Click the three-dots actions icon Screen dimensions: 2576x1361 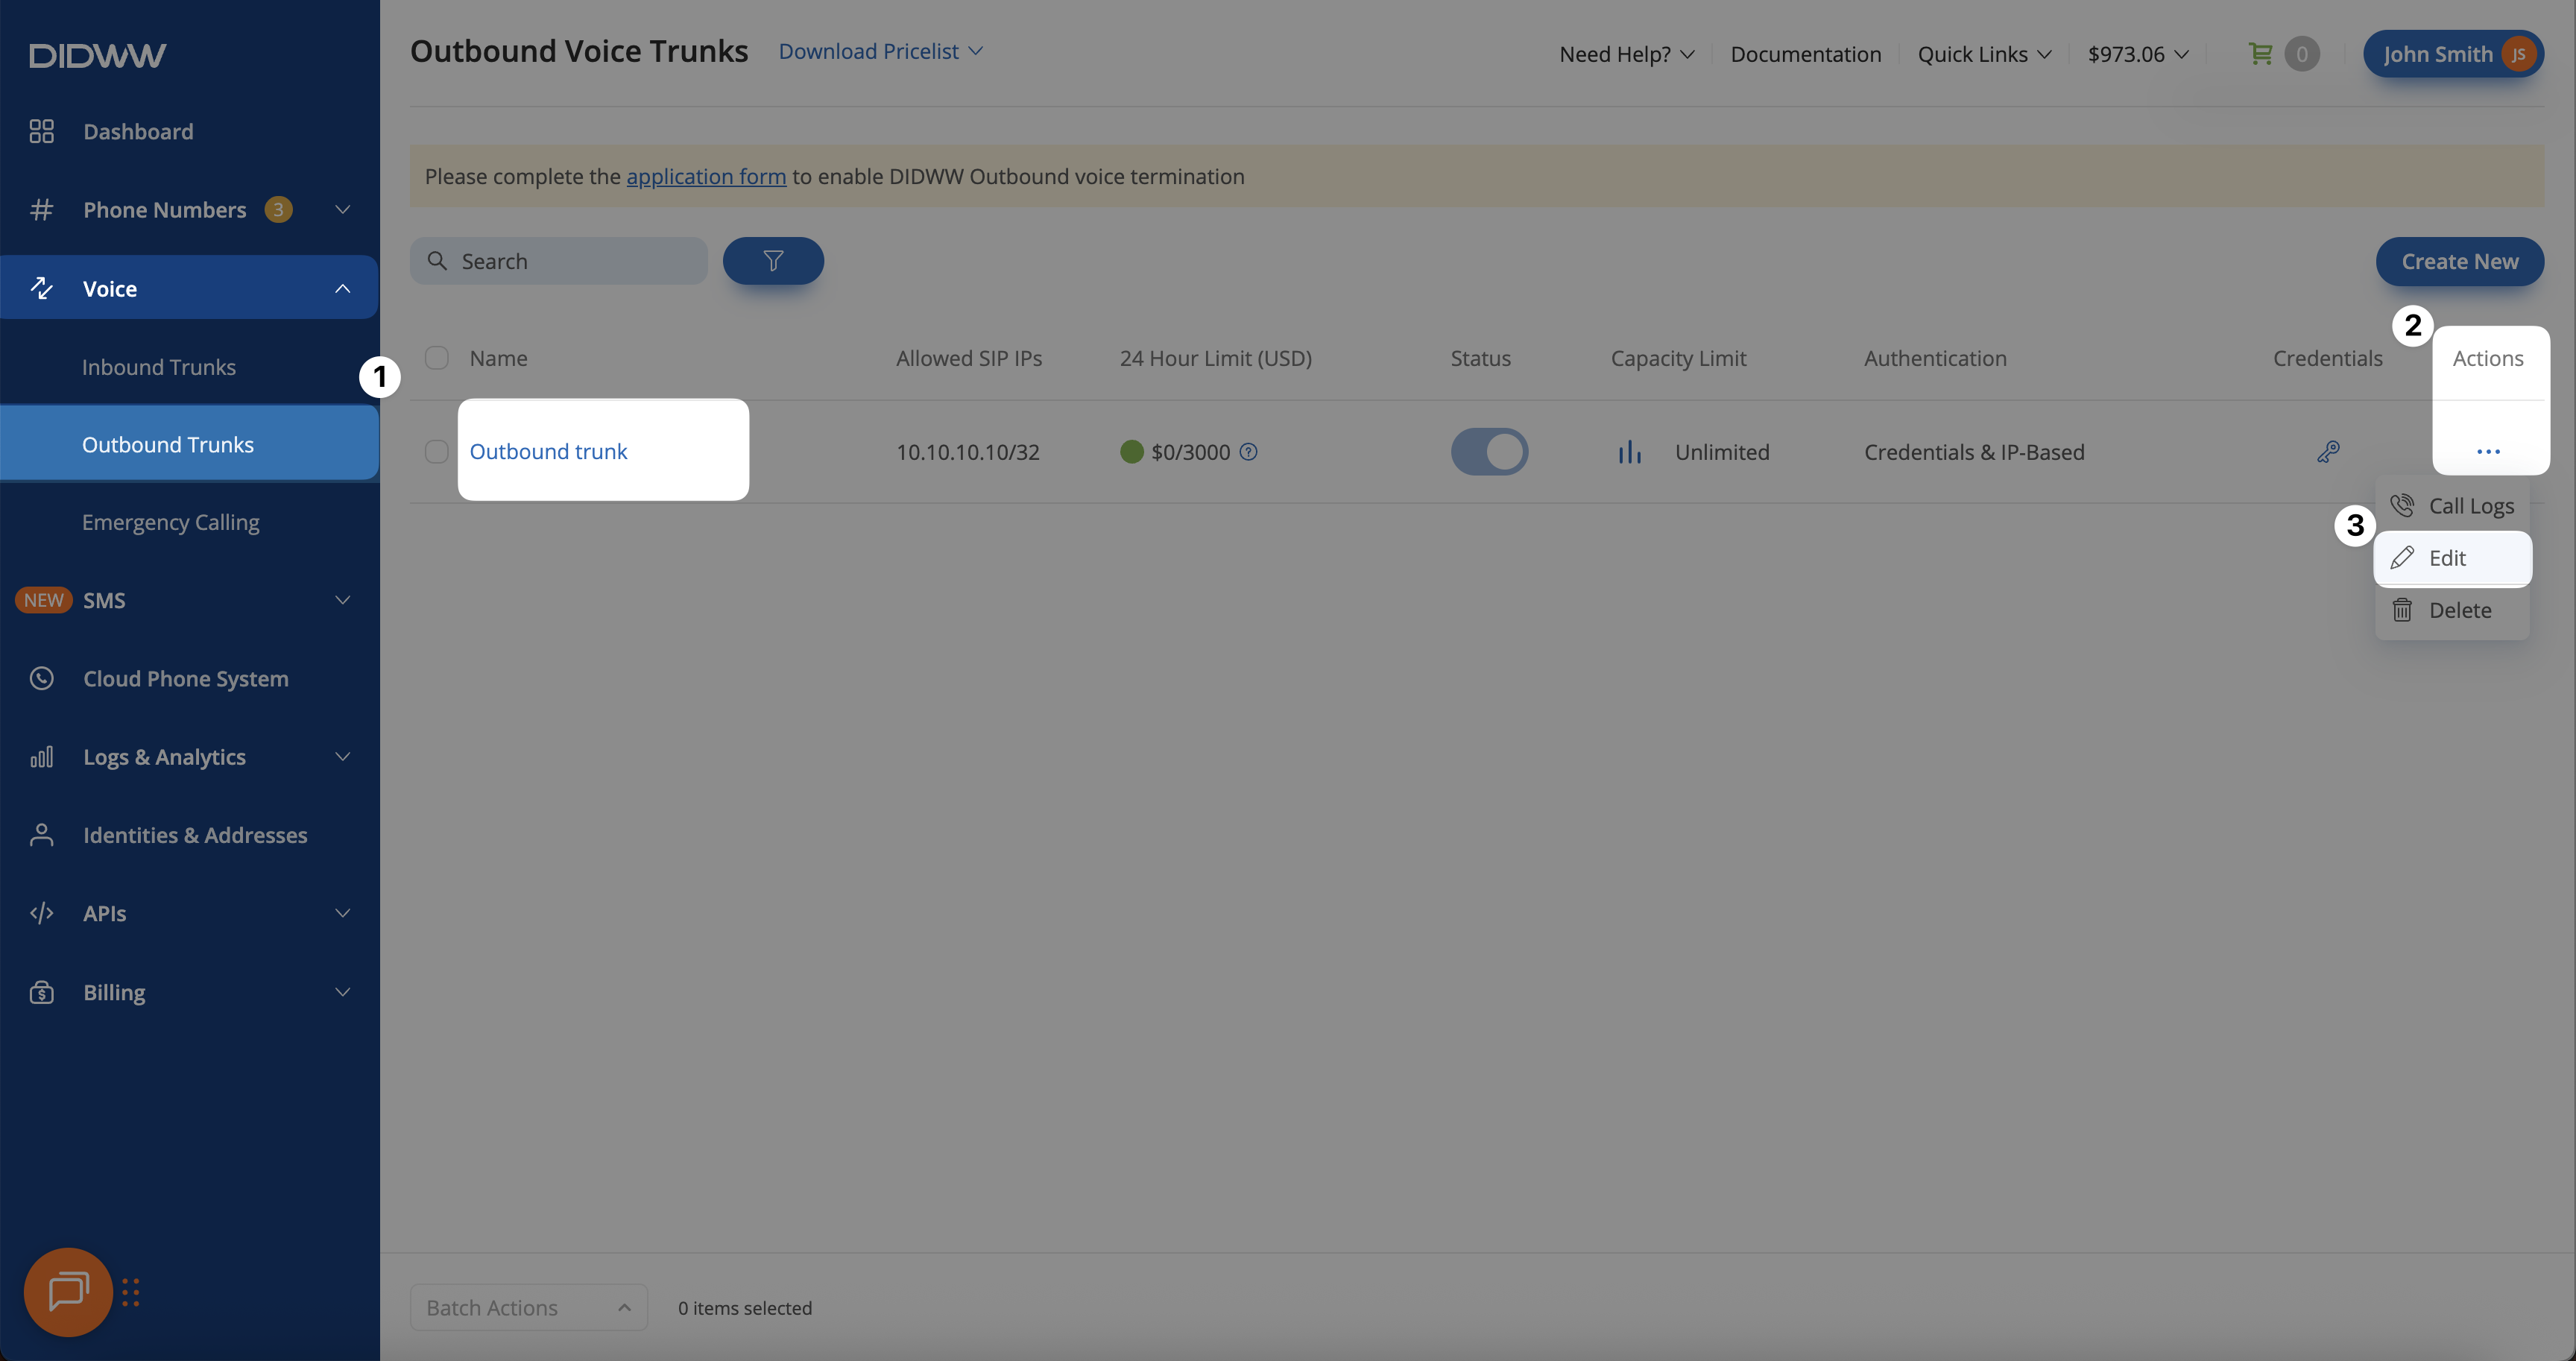click(x=2488, y=452)
